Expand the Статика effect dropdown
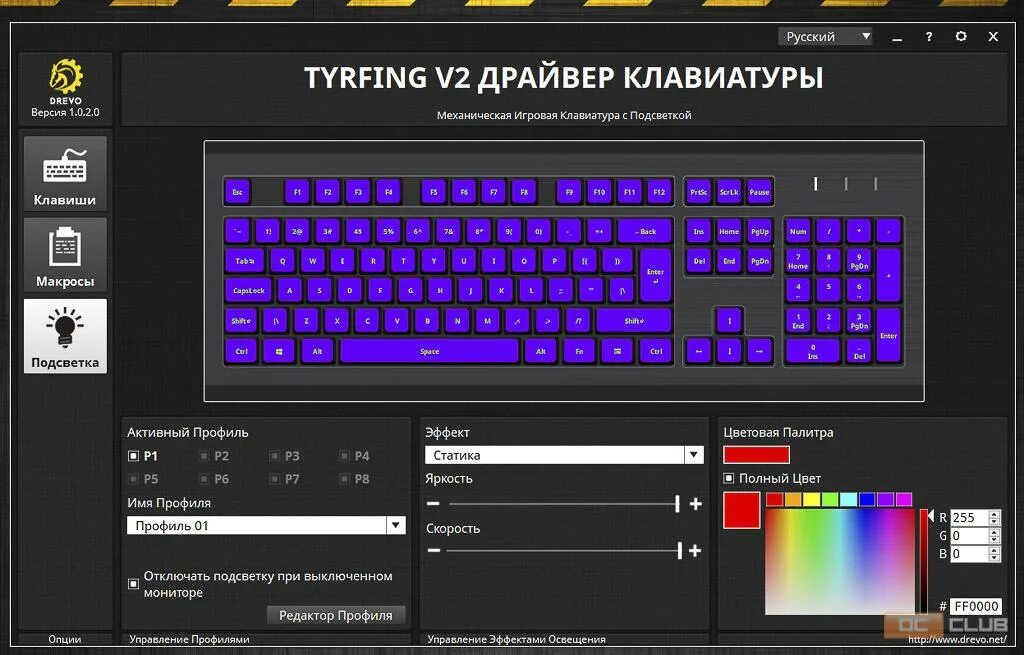This screenshot has width=1024, height=655. 694,455
